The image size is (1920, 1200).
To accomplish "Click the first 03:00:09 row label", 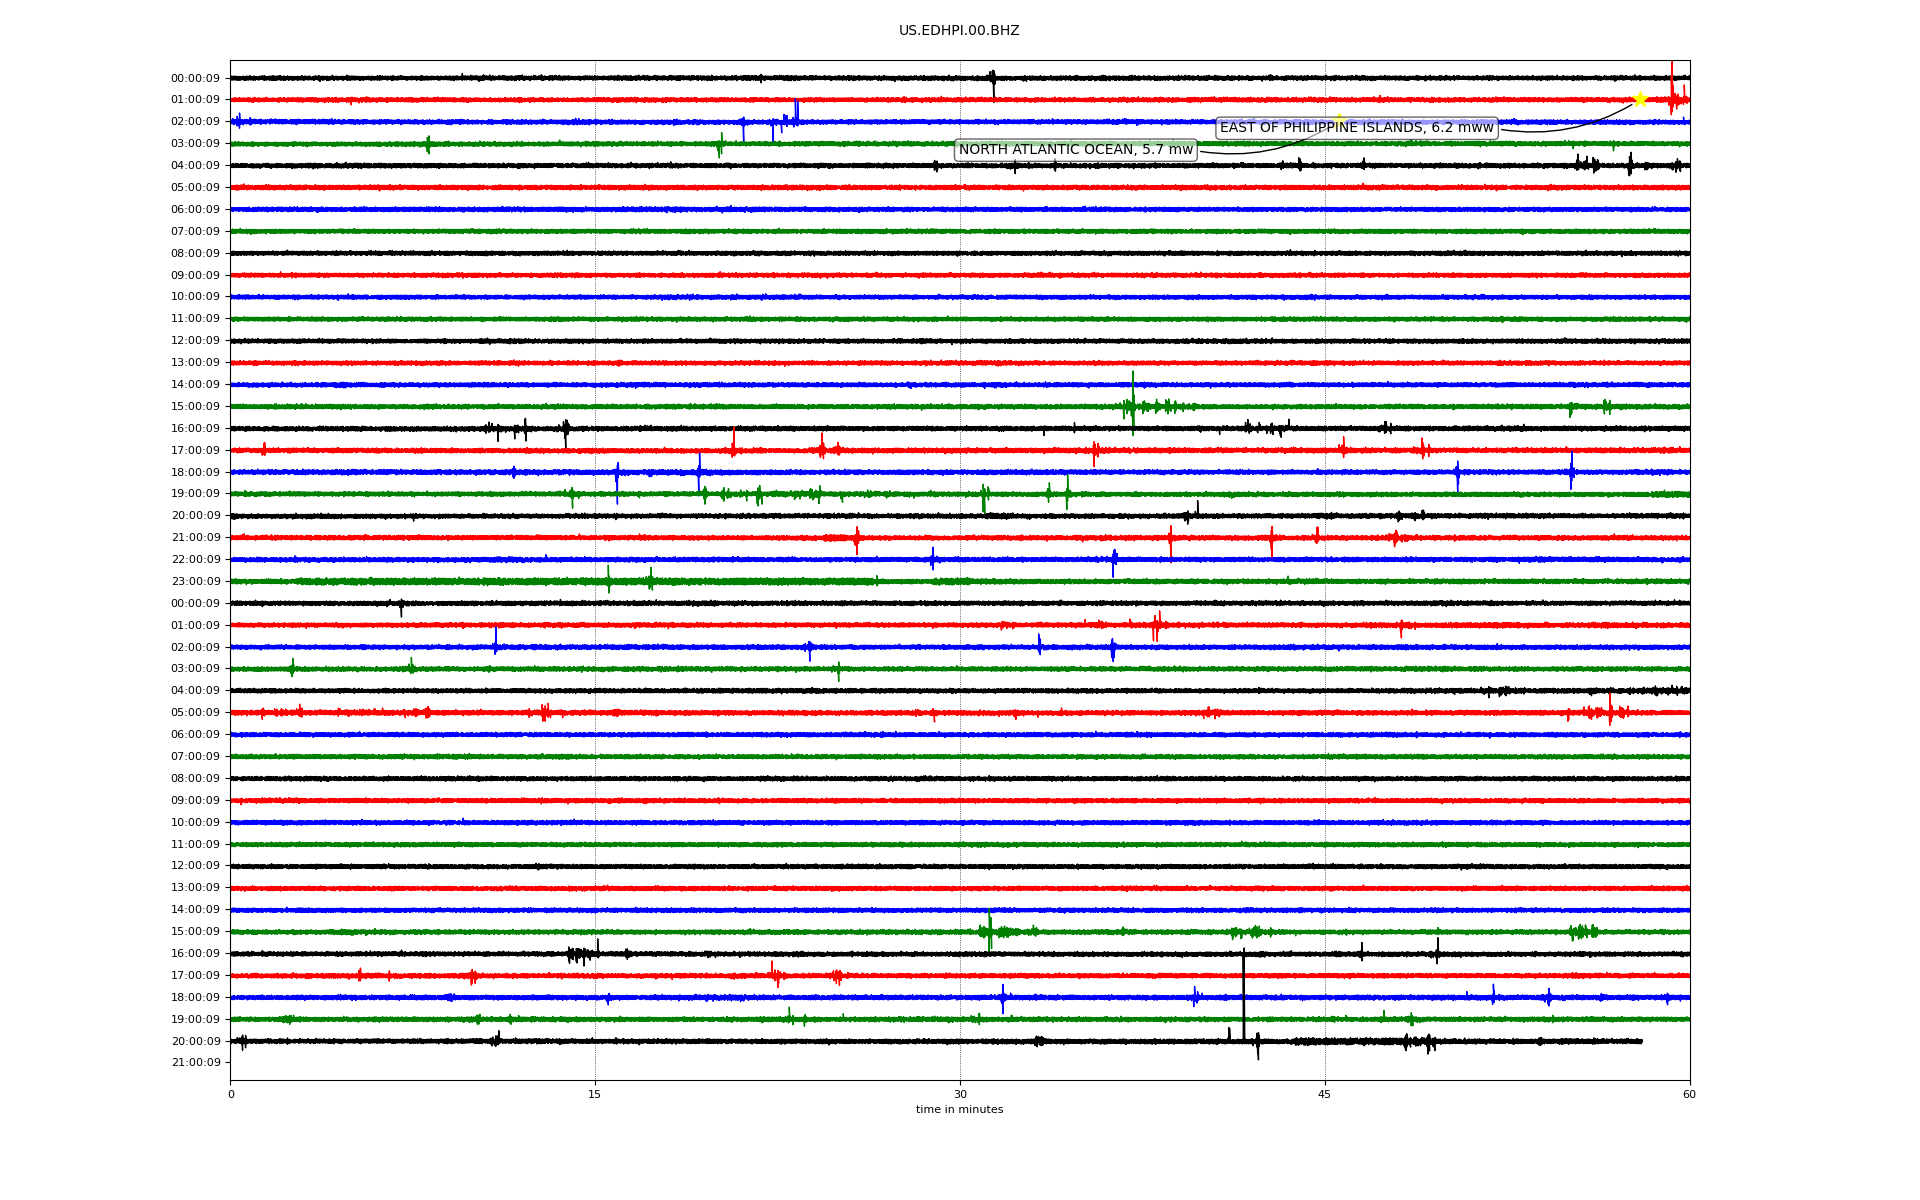I will 195,144.
